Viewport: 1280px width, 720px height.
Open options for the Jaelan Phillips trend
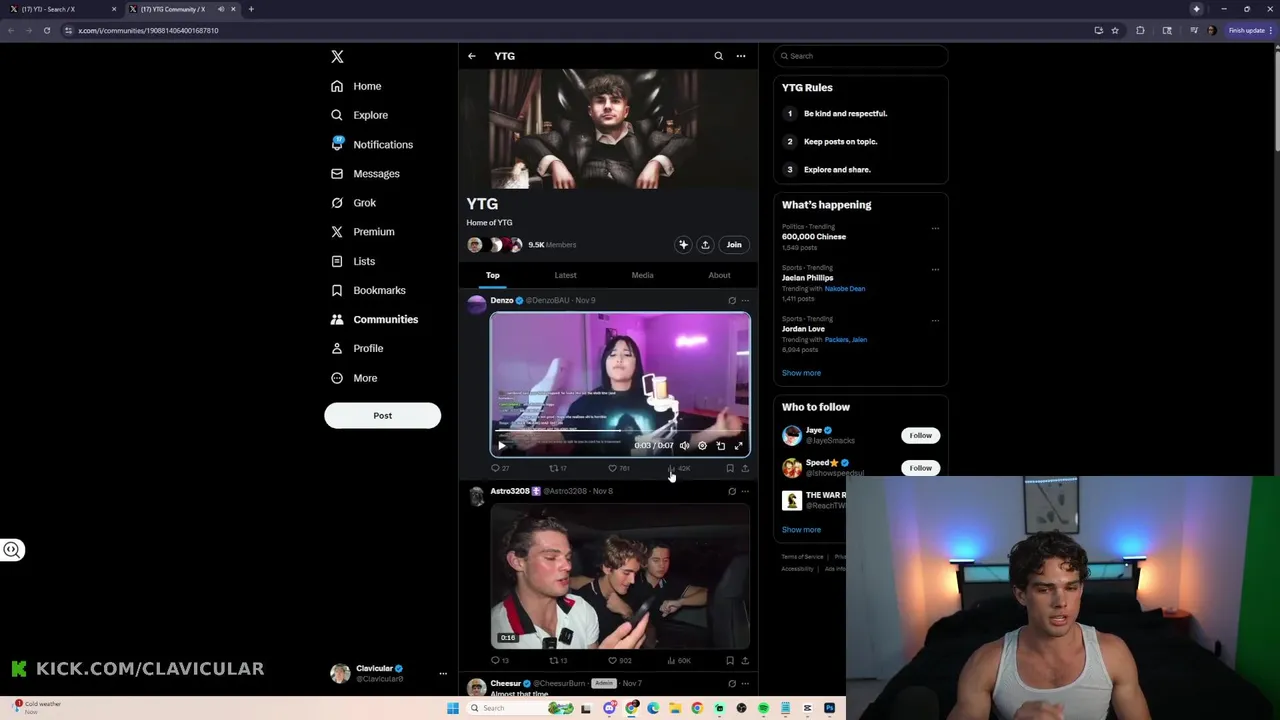click(935, 269)
